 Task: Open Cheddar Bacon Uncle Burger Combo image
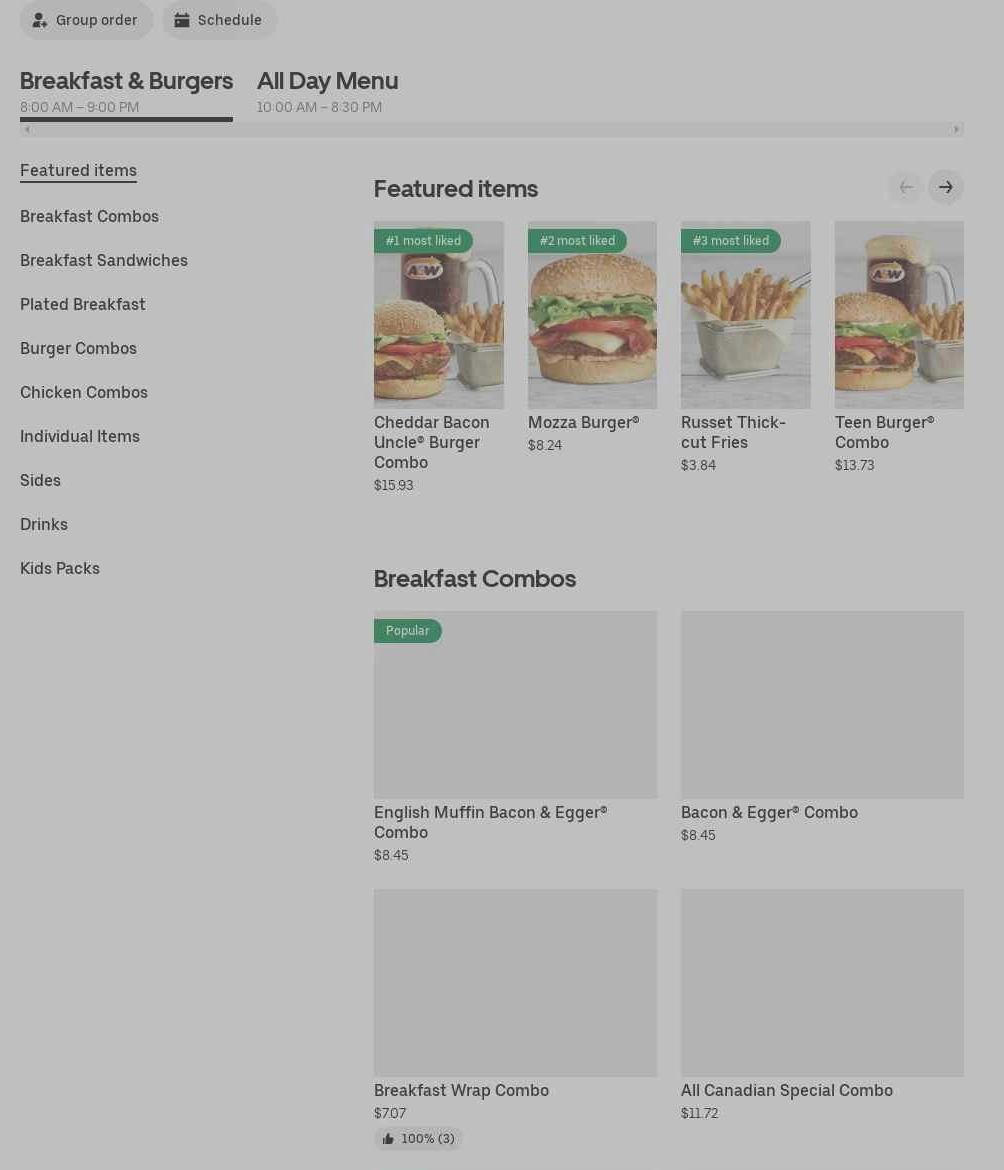(x=438, y=315)
